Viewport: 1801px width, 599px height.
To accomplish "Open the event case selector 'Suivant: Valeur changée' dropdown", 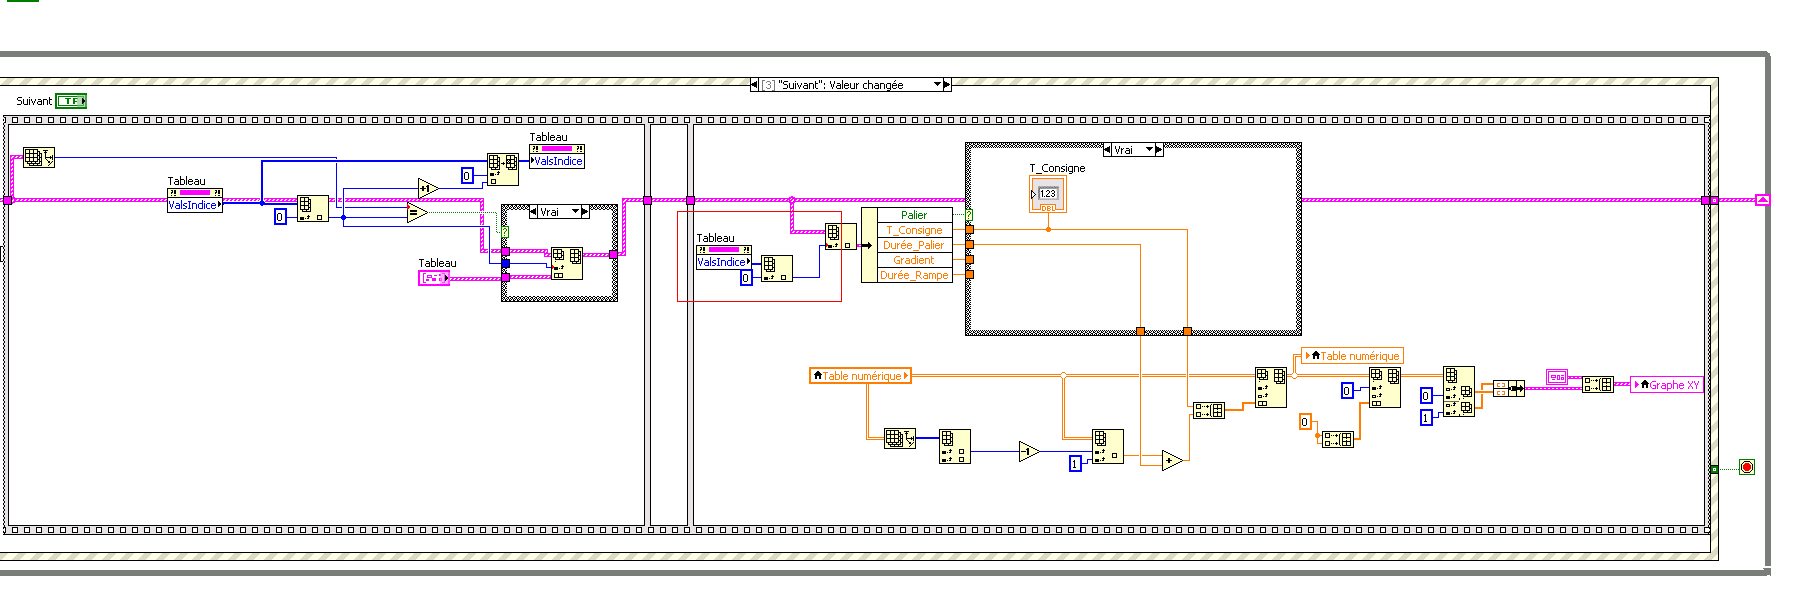I will coord(937,85).
